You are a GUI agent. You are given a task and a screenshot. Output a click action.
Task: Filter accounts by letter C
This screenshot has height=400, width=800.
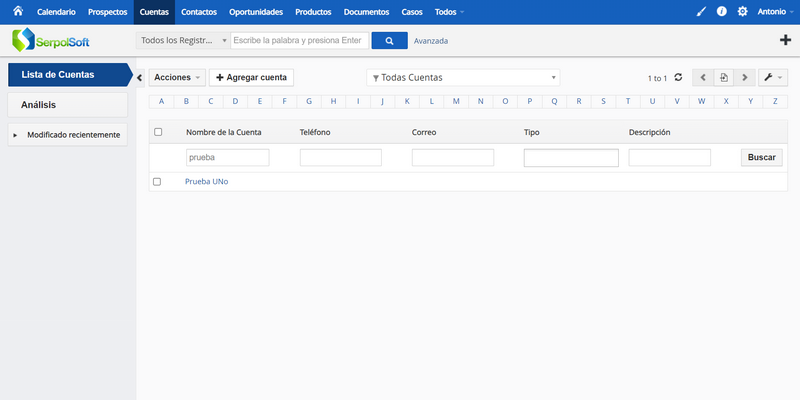pyautogui.click(x=211, y=102)
